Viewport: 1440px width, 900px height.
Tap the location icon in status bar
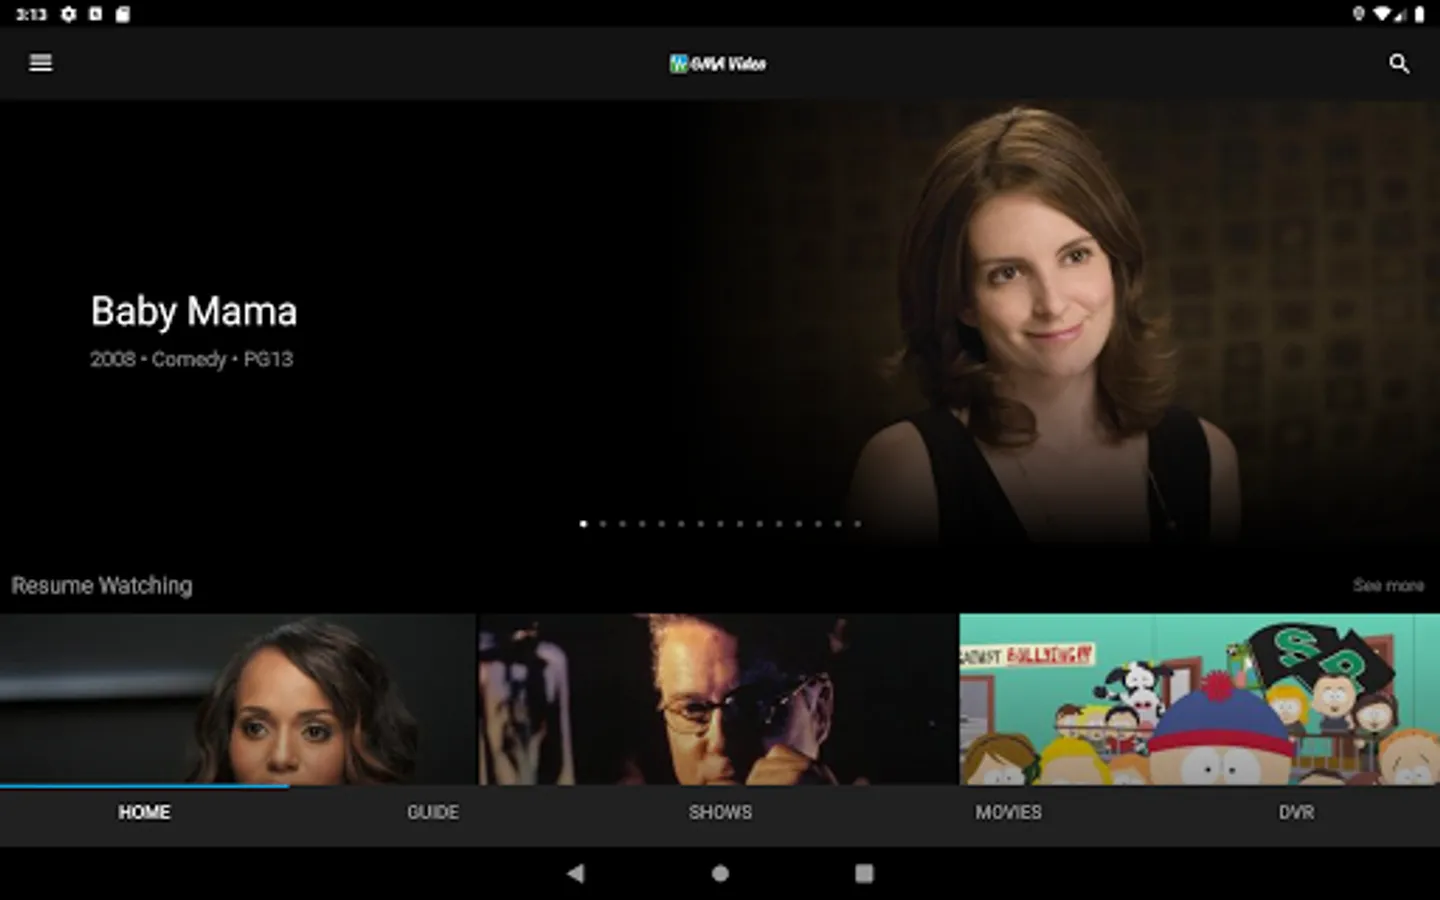[1358, 14]
